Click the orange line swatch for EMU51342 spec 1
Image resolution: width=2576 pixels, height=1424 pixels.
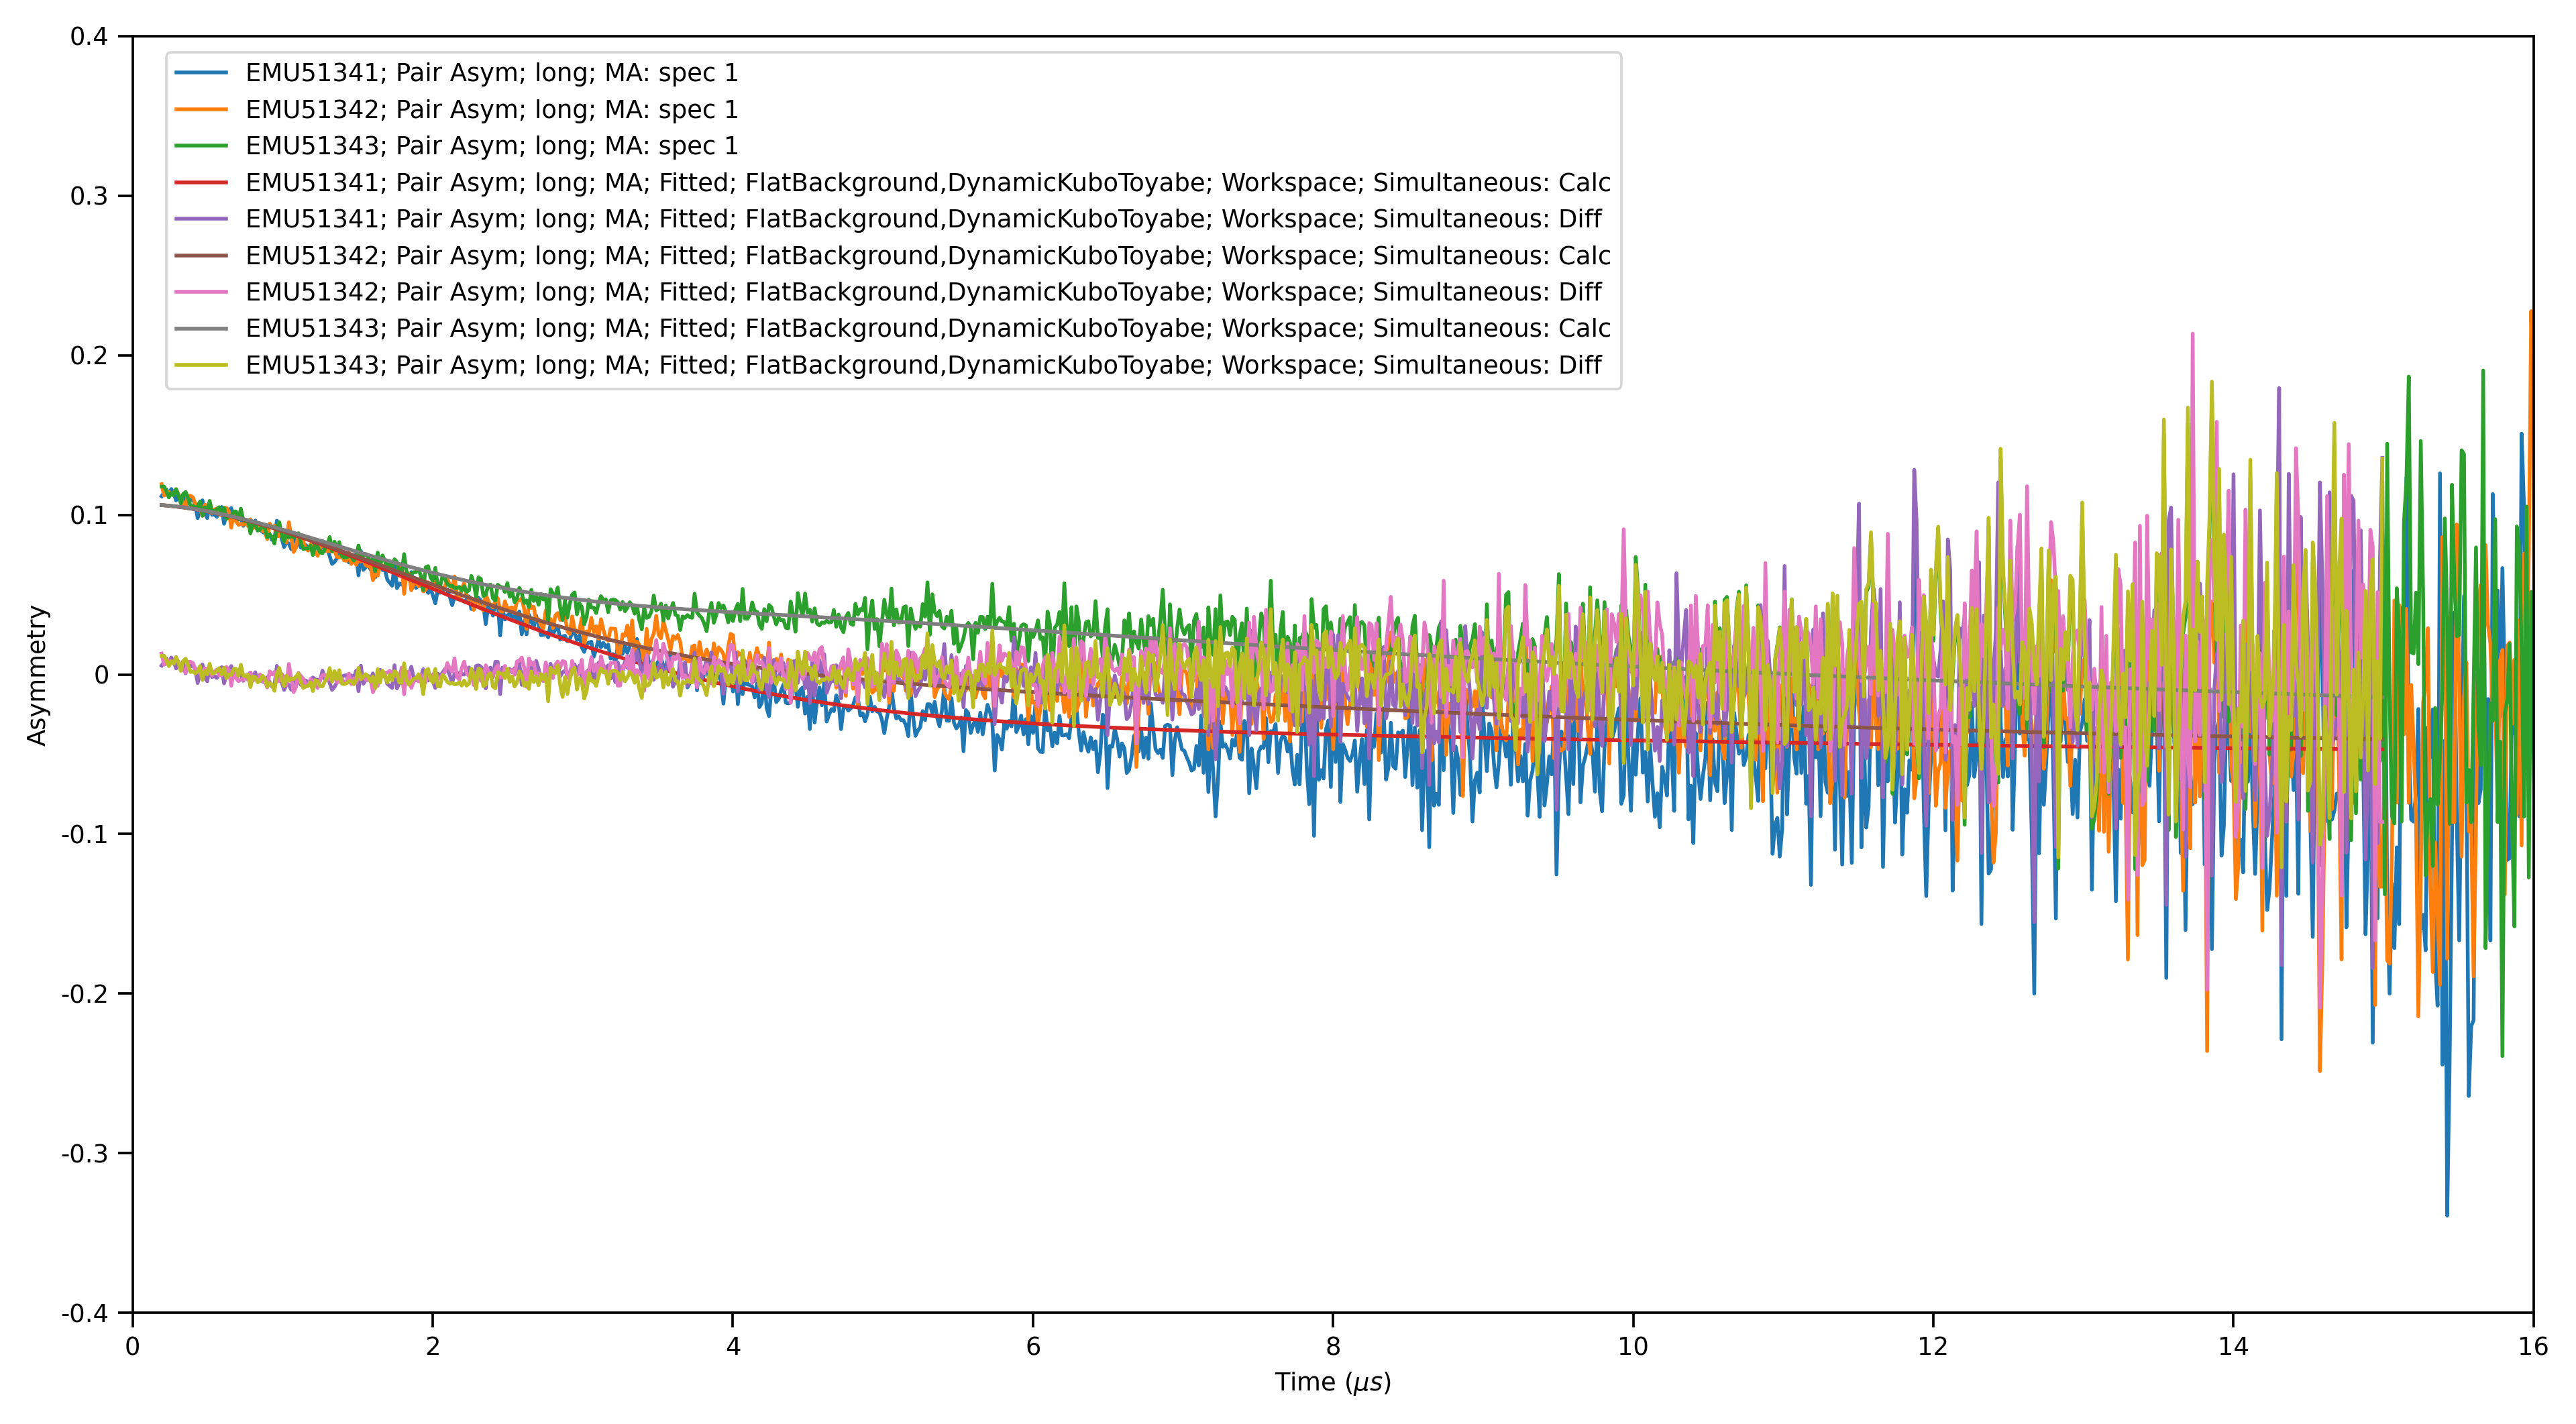[201, 109]
